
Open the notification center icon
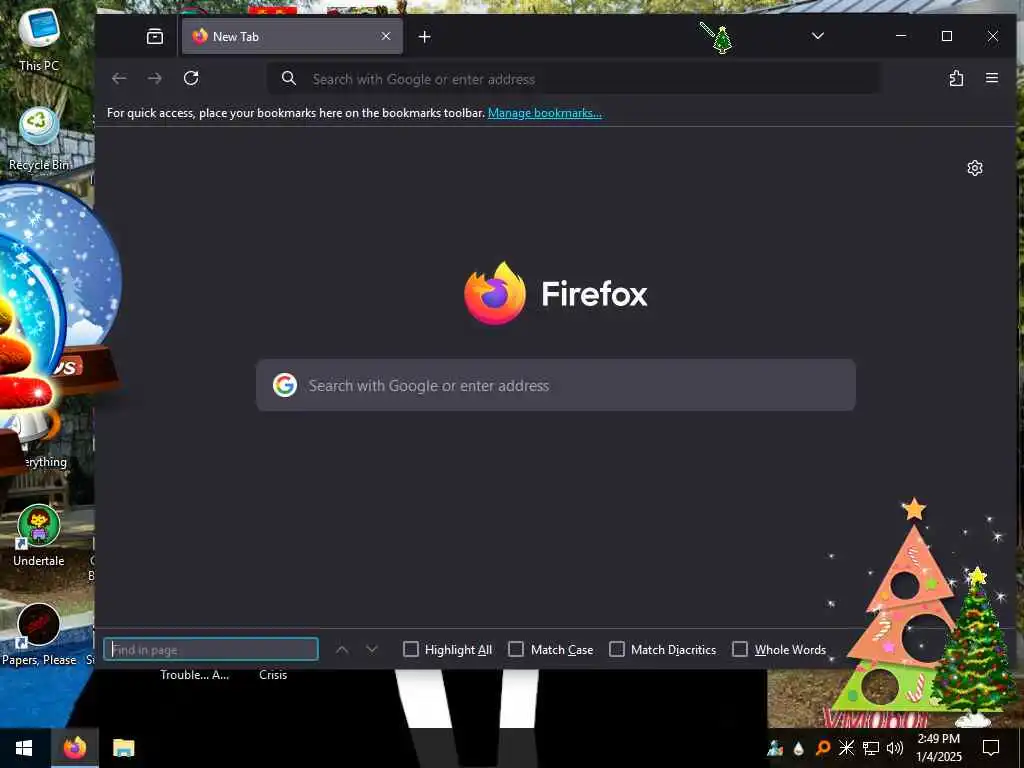(x=991, y=748)
